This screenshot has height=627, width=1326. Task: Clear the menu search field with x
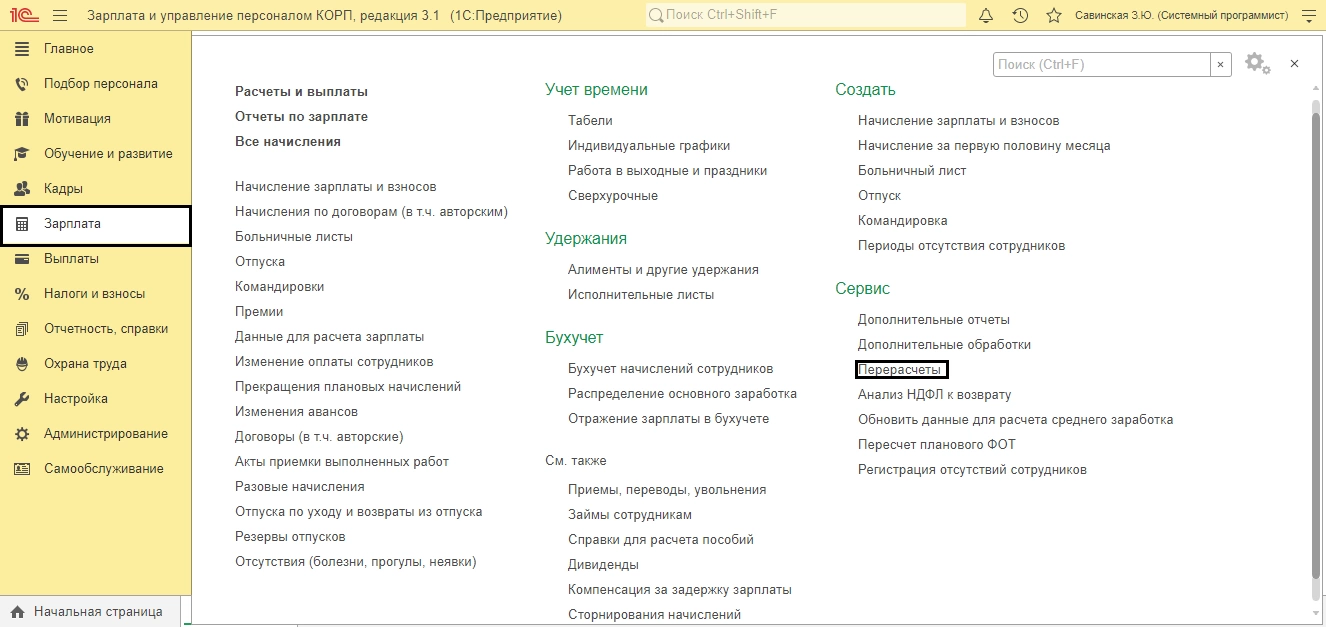click(x=1221, y=64)
